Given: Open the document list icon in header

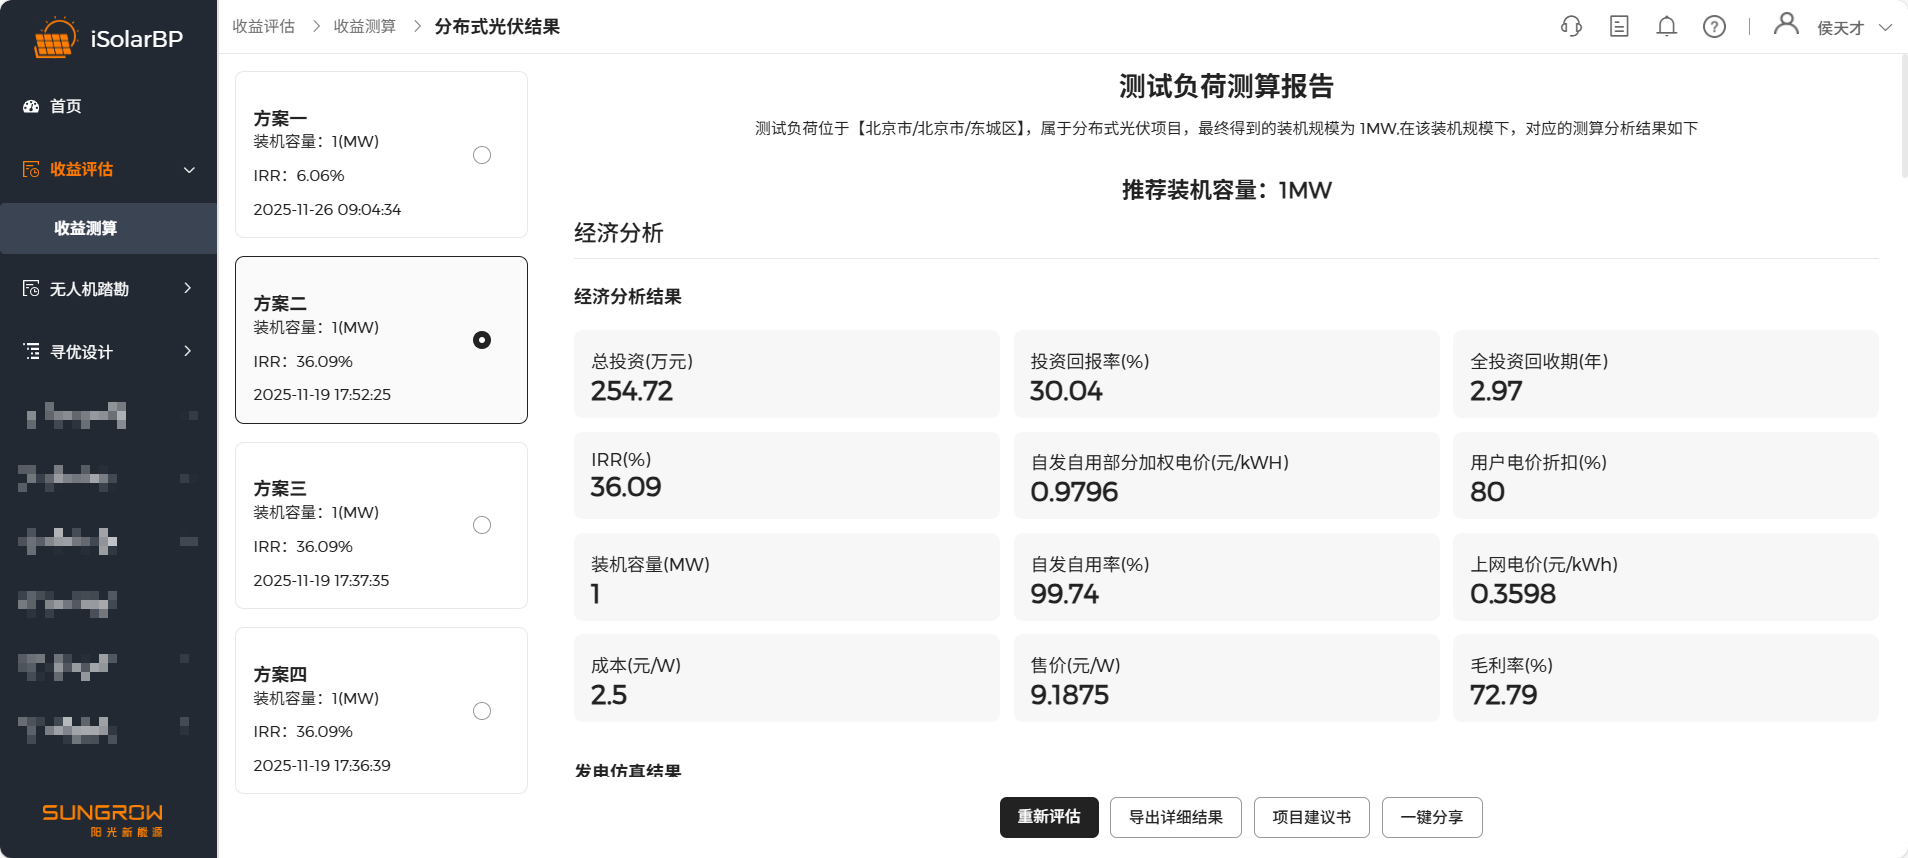Looking at the screenshot, I should (x=1619, y=27).
